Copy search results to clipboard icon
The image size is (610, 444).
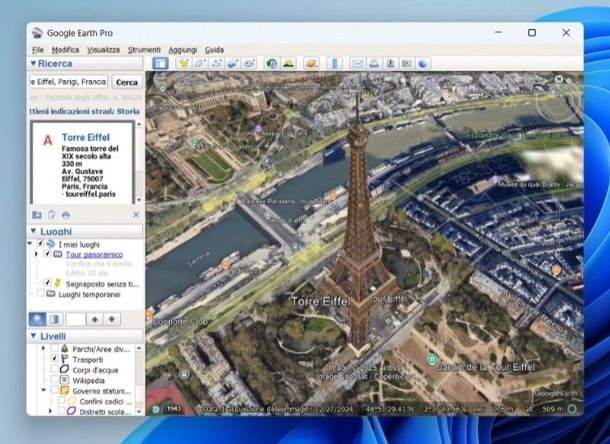coord(51,215)
